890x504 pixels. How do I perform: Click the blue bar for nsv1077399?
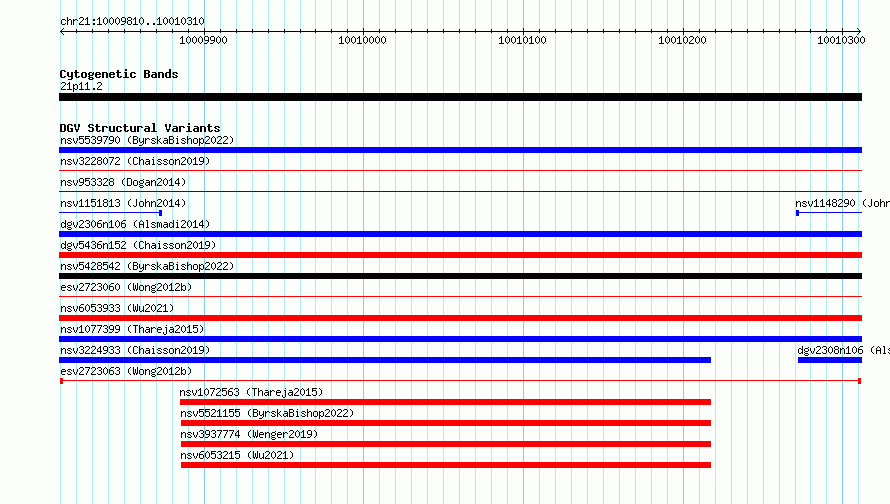click(460, 339)
